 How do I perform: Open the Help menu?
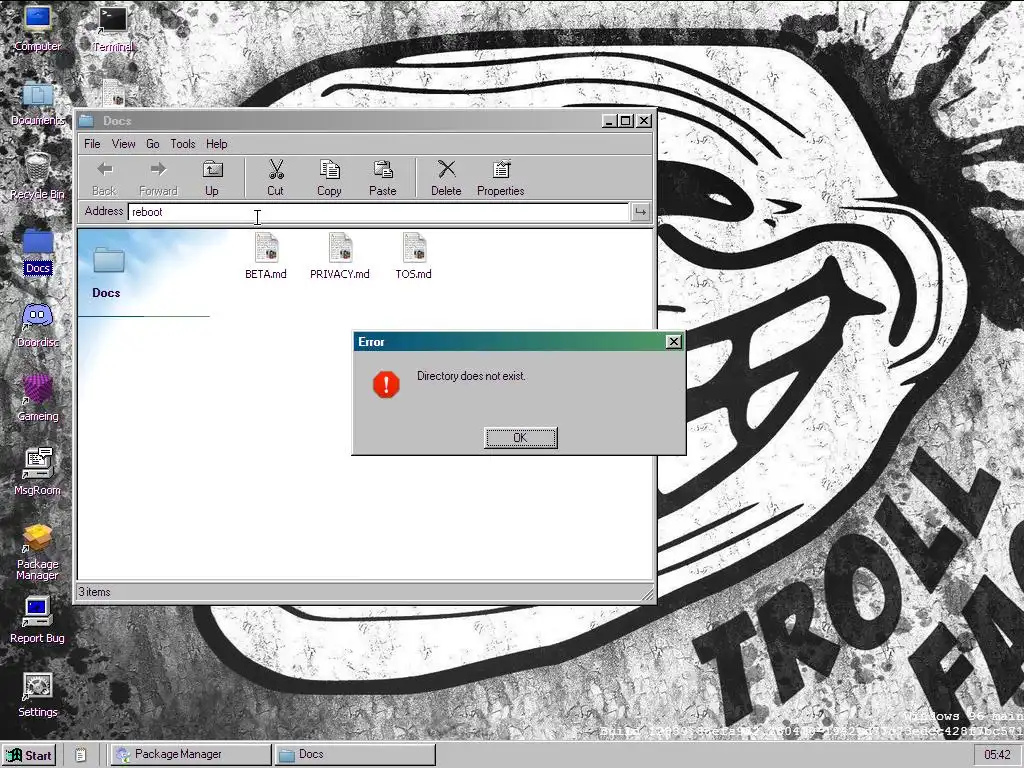[217, 144]
